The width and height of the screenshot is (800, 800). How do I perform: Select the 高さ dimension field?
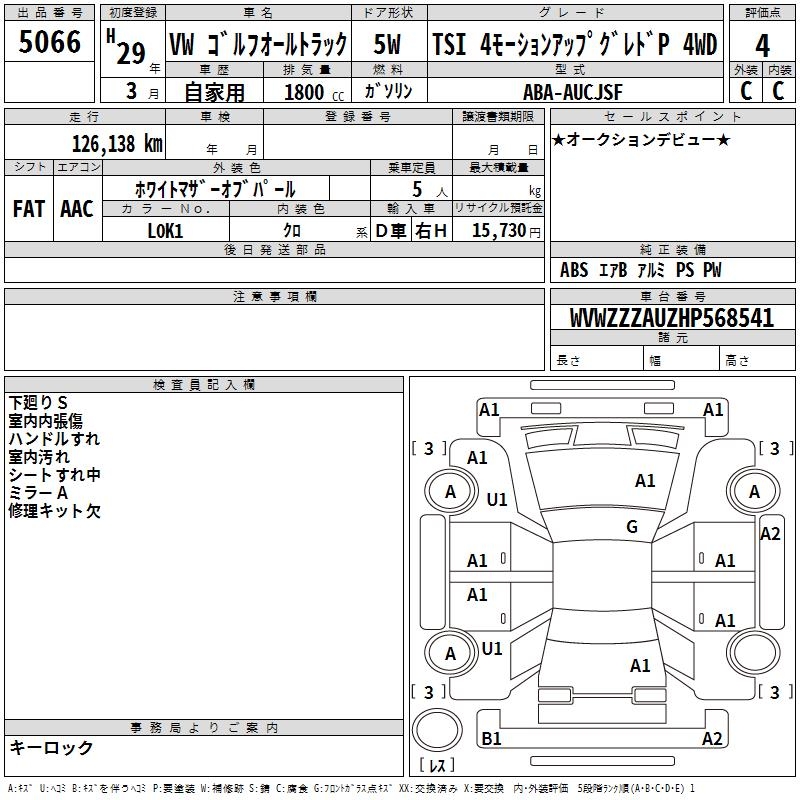pyautogui.click(x=757, y=358)
